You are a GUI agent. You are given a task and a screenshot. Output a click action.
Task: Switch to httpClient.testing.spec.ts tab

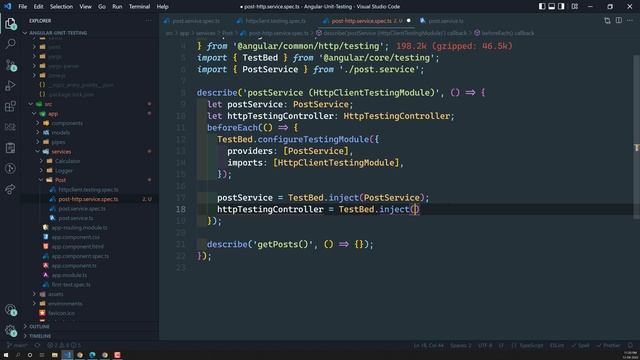275,21
